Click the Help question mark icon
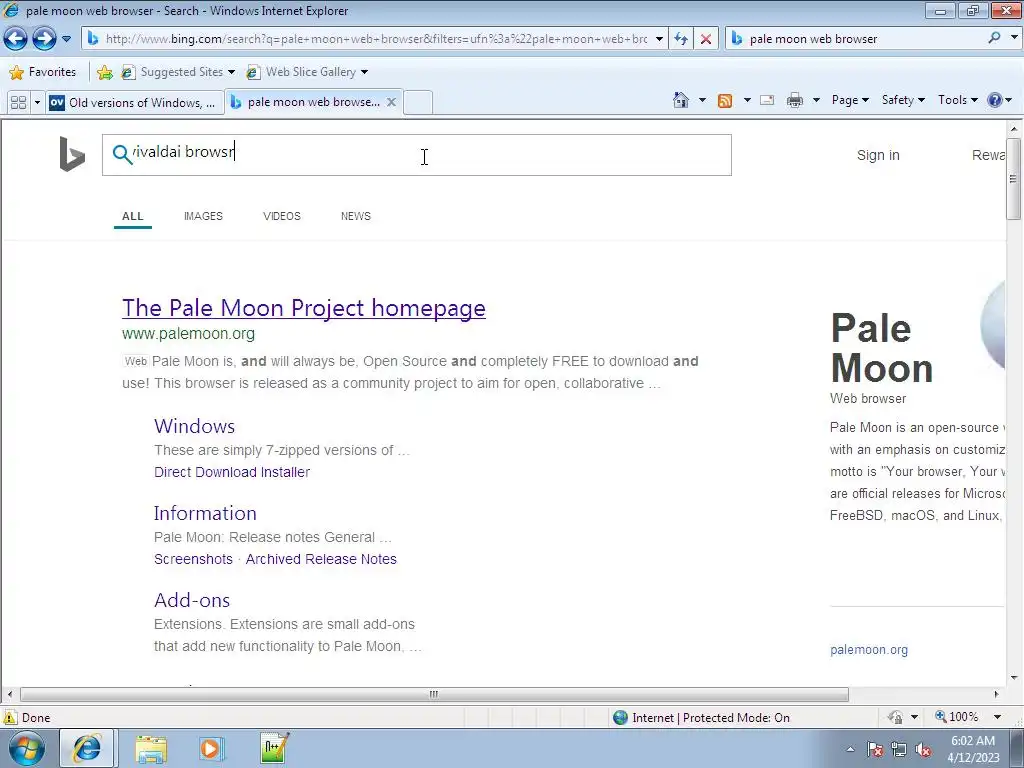Viewport: 1024px width, 768px height. point(995,100)
